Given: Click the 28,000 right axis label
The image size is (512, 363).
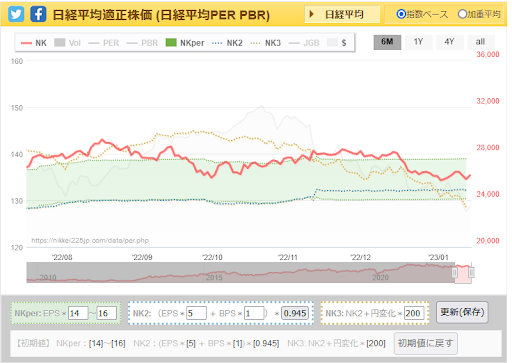Looking at the screenshot, I should 488,147.
